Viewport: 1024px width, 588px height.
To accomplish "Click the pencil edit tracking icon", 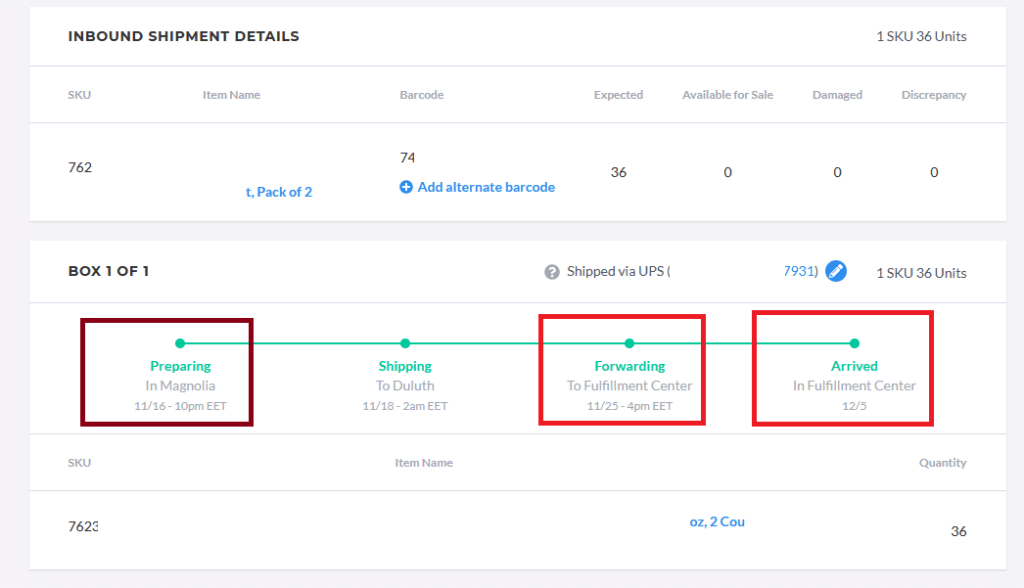I will (x=836, y=270).
